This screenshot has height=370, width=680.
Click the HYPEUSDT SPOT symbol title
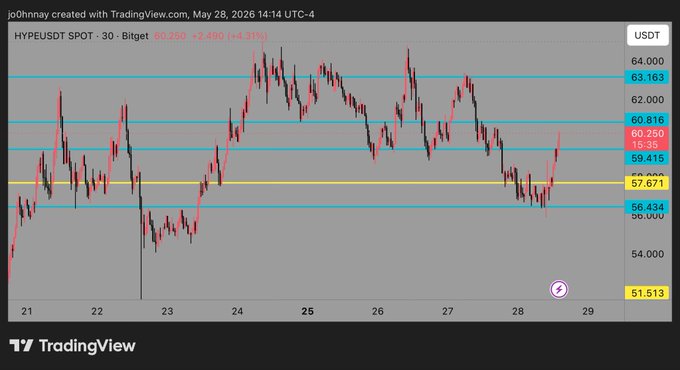coord(54,36)
